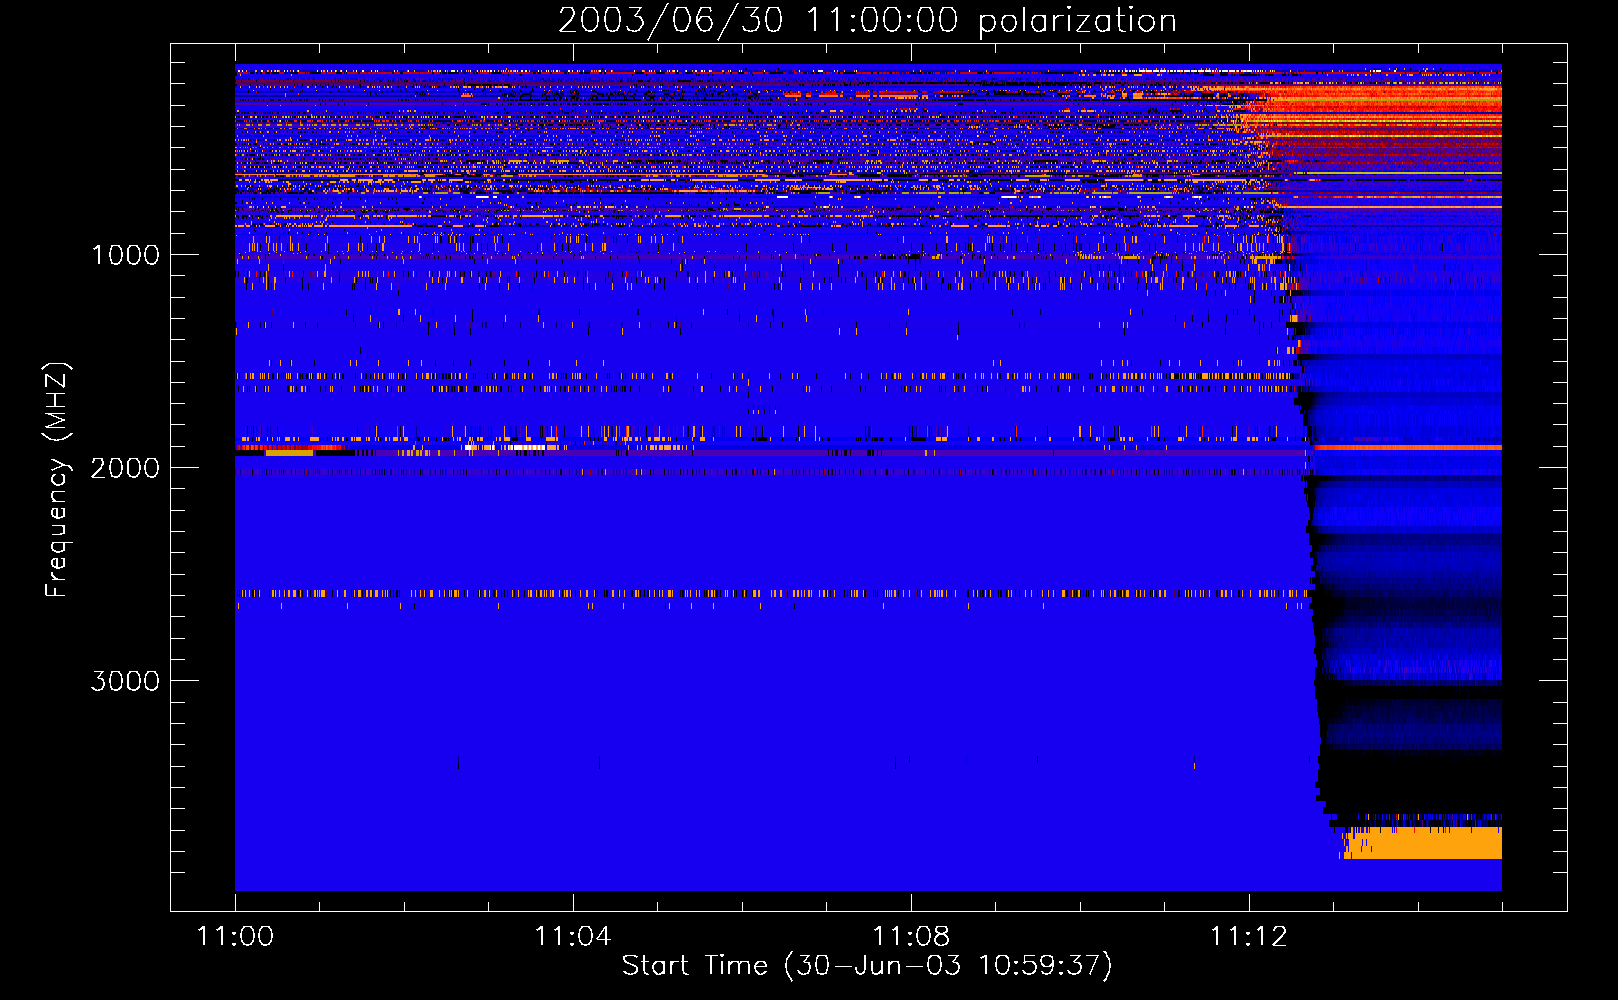
Task: Click the 1000 frequency tick label
Action: pos(125,255)
